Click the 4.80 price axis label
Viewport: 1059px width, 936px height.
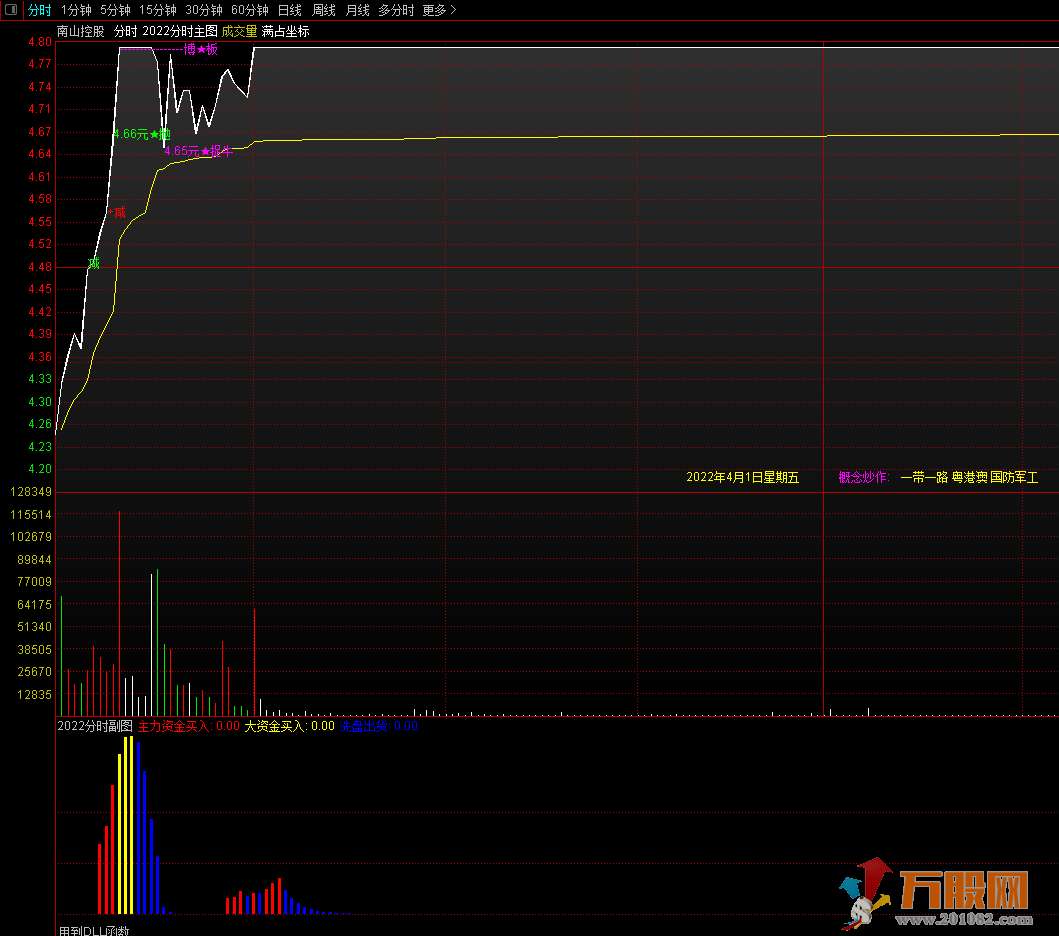pyautogui.click(x=40, y=42)
